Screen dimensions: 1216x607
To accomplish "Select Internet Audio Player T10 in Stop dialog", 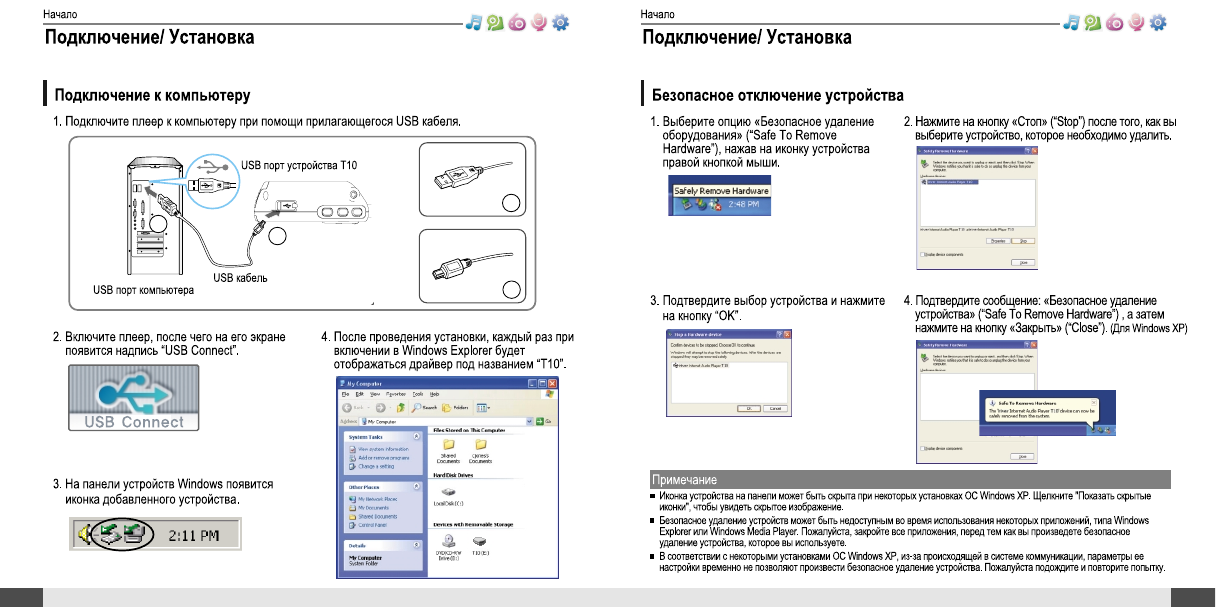I will (701, 366).
